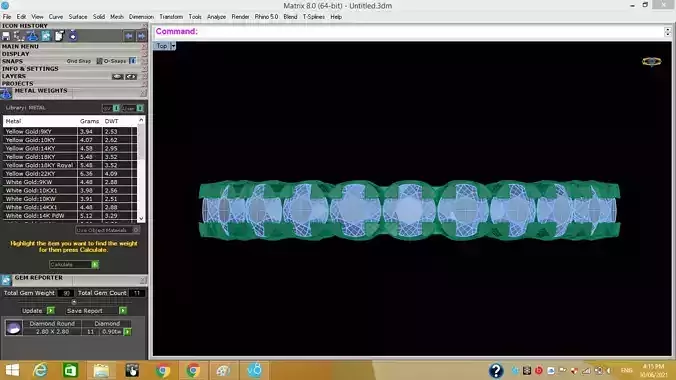
Task: Click the Update button
Action: [x=32, y=311]
